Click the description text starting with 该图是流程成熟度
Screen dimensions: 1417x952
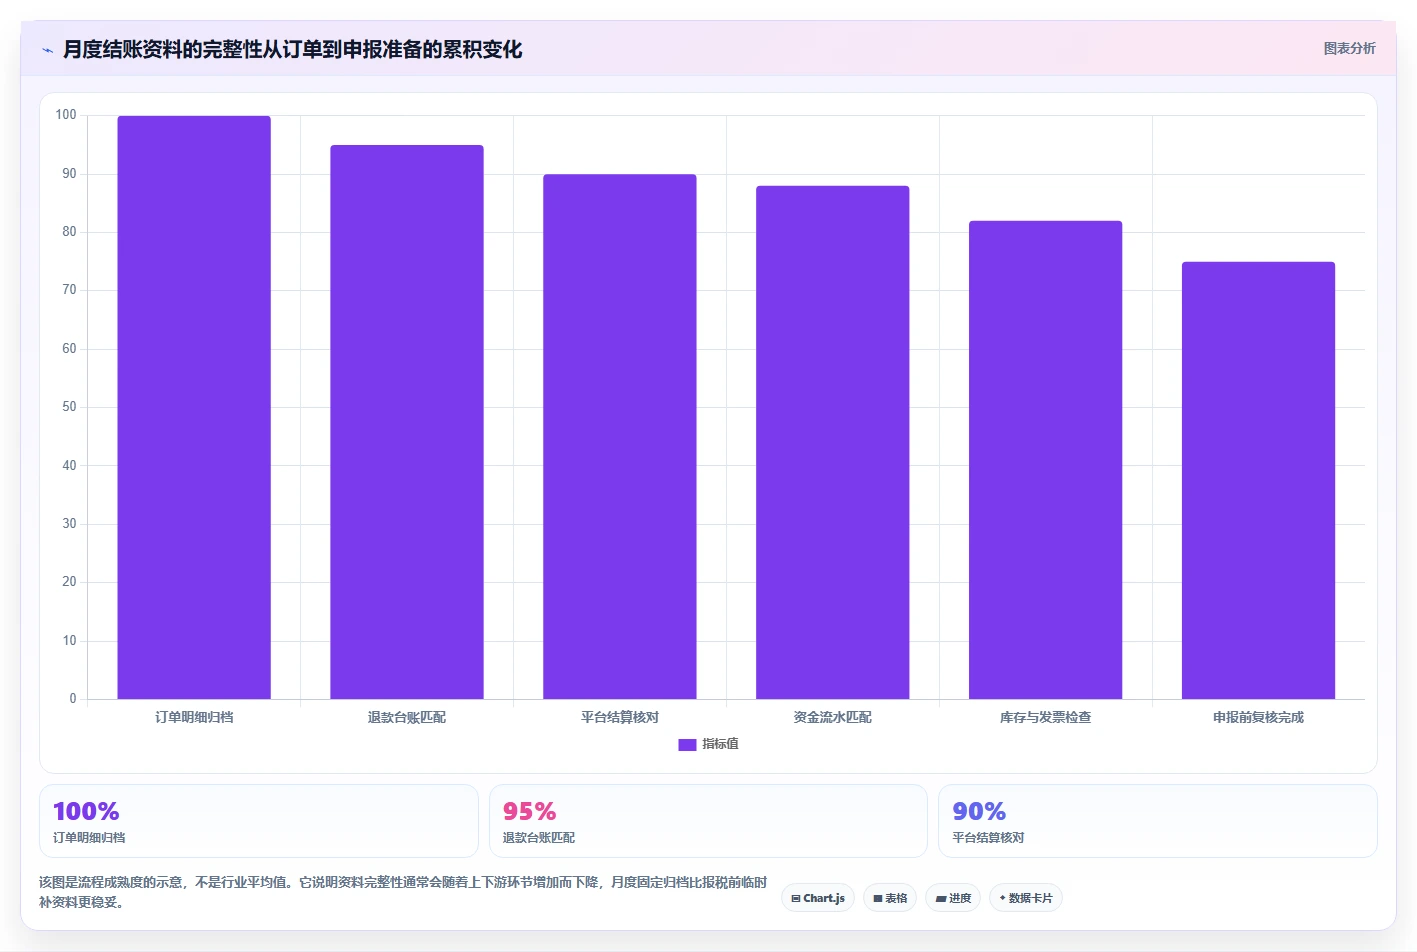pos(403,892)
